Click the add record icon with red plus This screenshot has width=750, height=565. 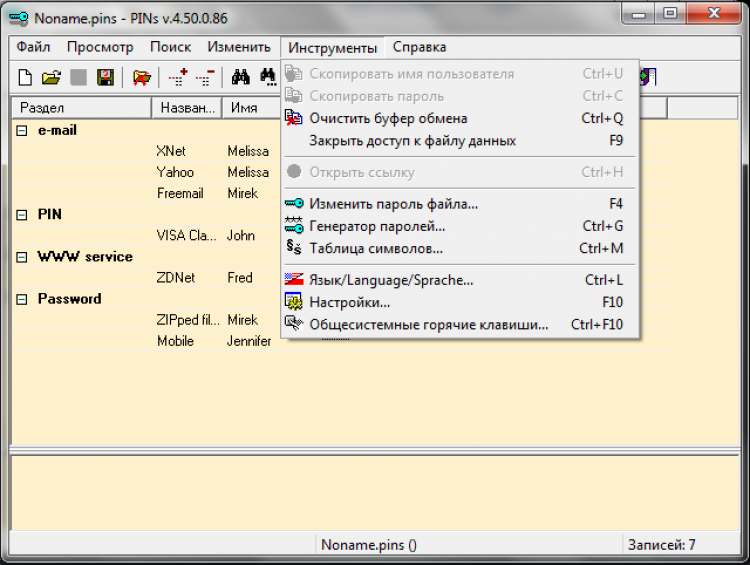pos(178,77)
